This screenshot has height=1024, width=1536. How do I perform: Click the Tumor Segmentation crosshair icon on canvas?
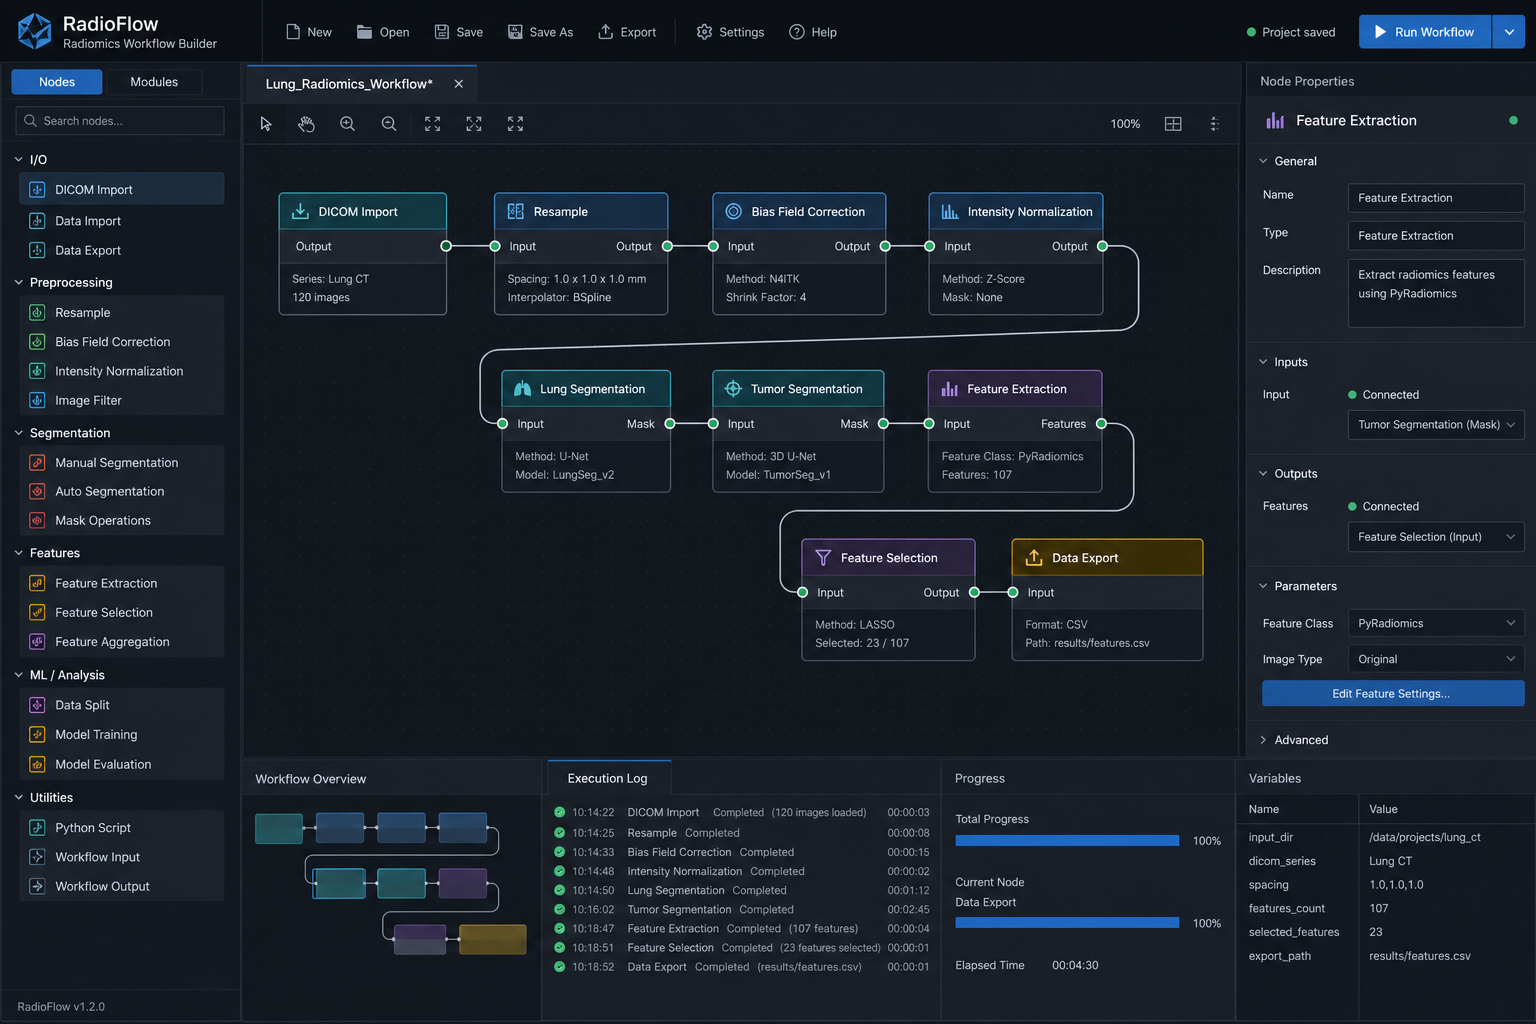[x=733, y=389]
